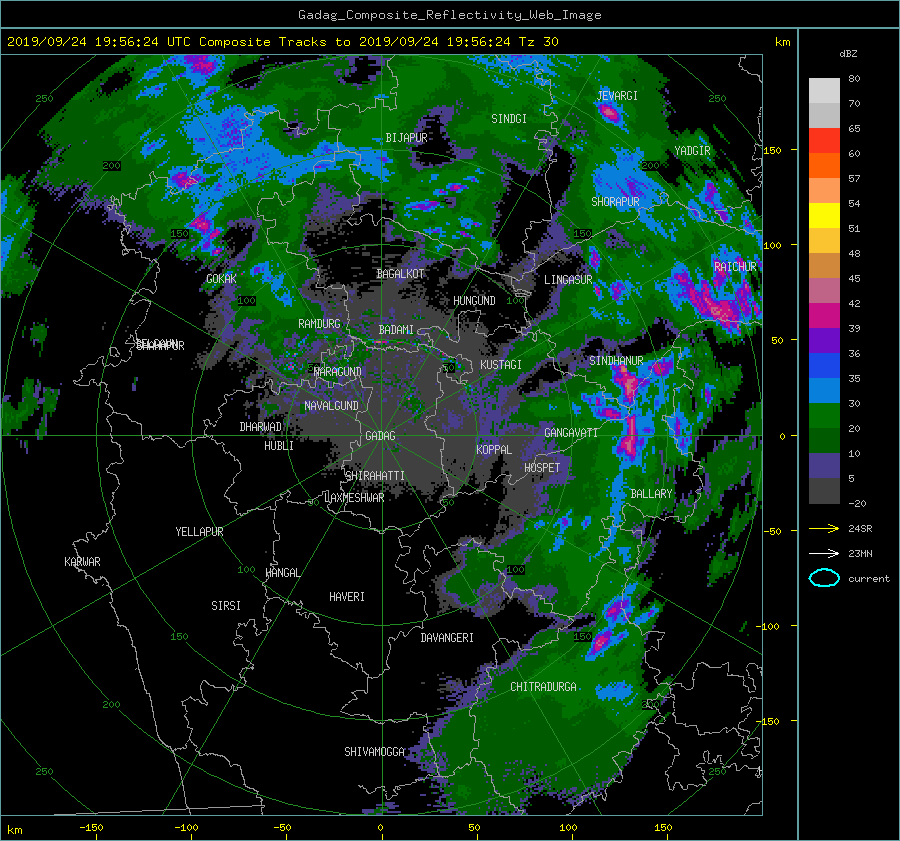This screenshot has height=841, width=900.
Task: Click the DHARWAD city label
Action: pos(261,427)
